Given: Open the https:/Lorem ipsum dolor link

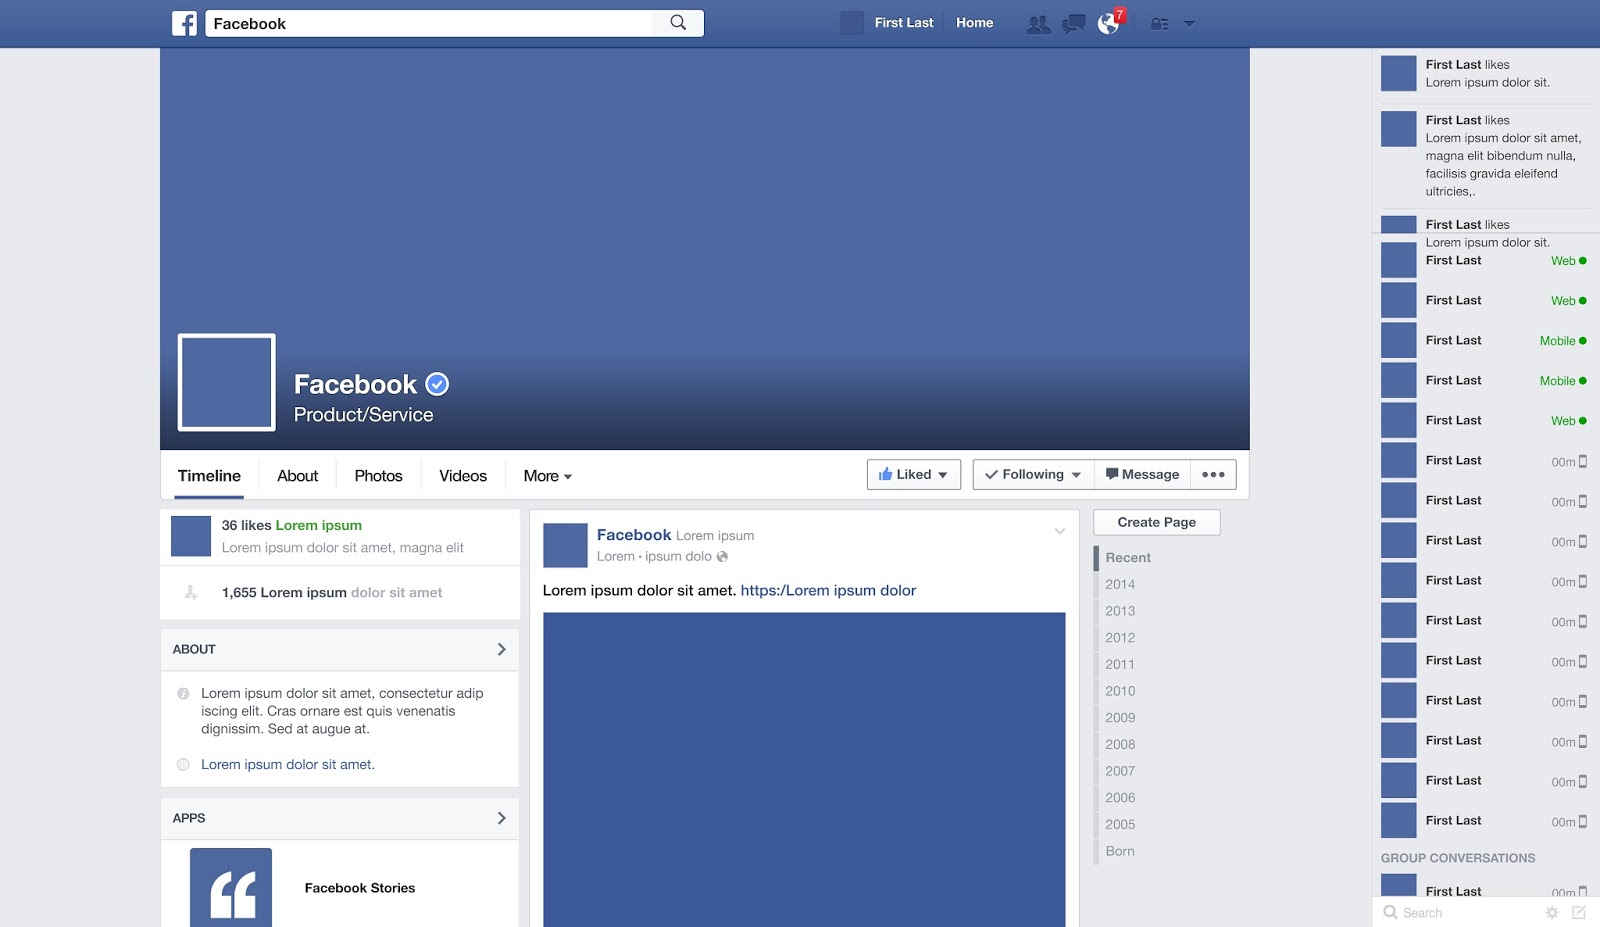Looking at the screenshot, I should (828, 591).
